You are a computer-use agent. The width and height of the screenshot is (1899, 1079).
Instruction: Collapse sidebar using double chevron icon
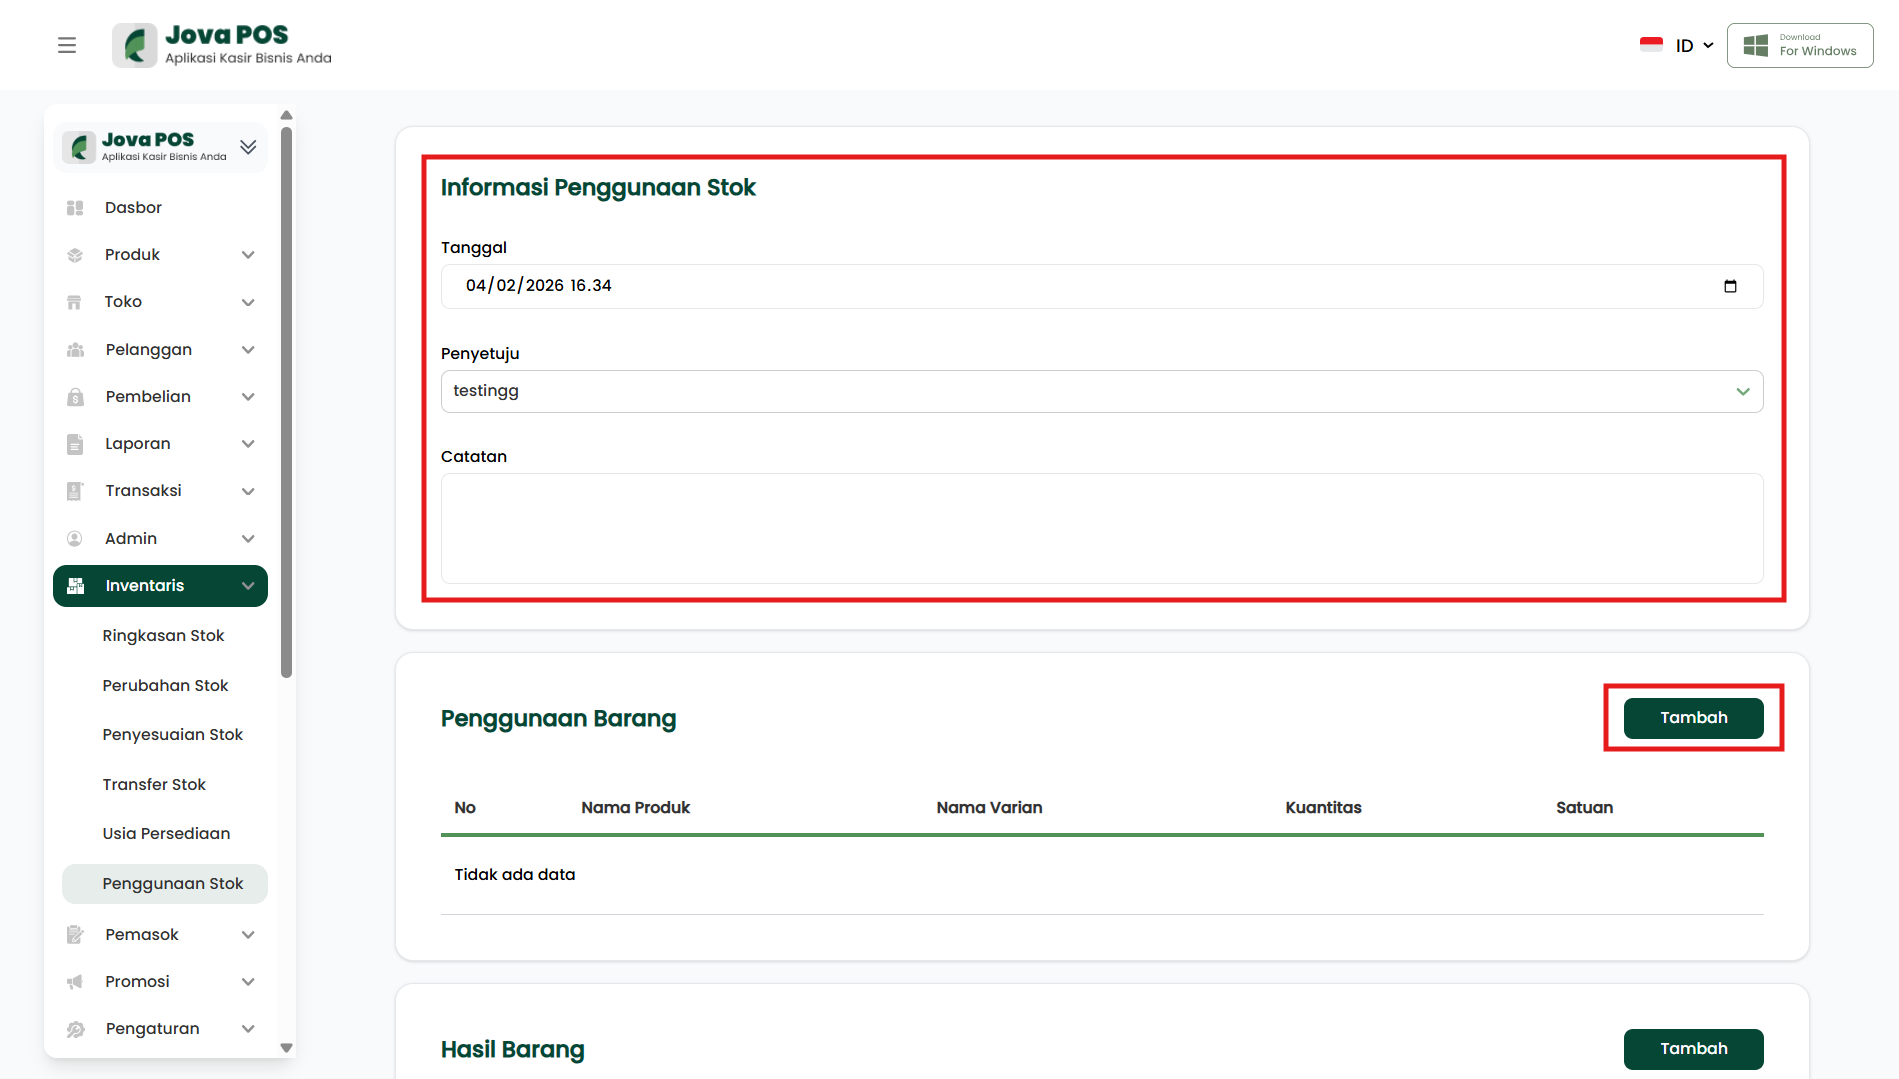pyautogui.click(x=248, y=147)
